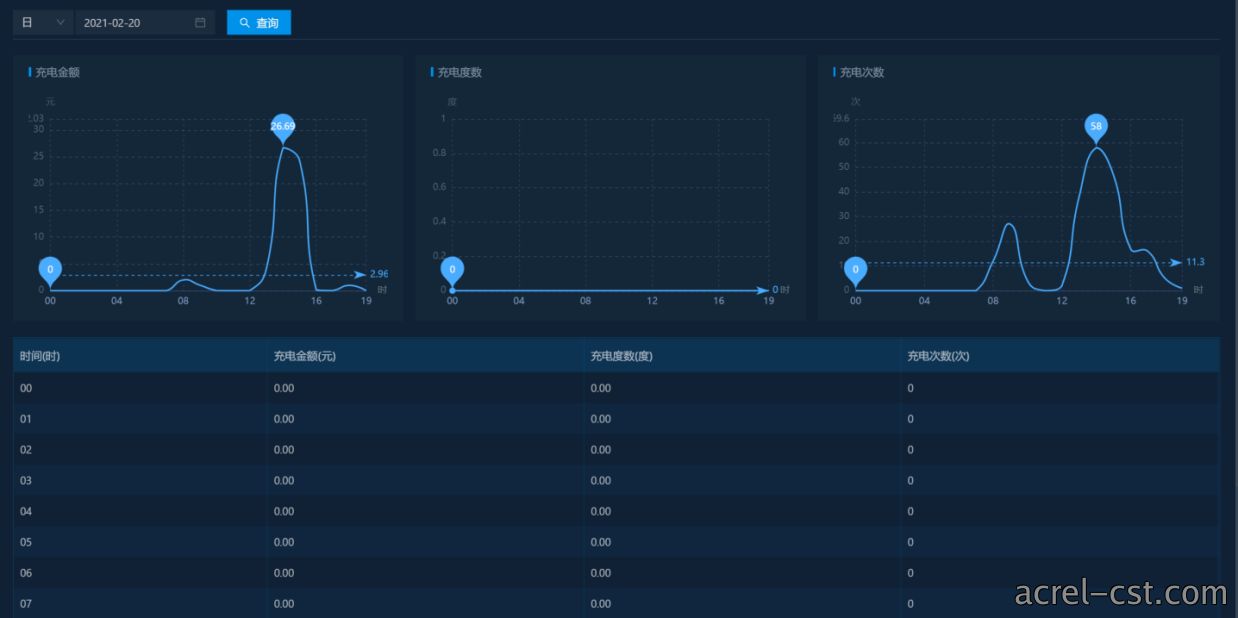The height and width of the screenshot is (618, 1238).
Task: Select the table row for hour 03
Action: click(616, 481)
